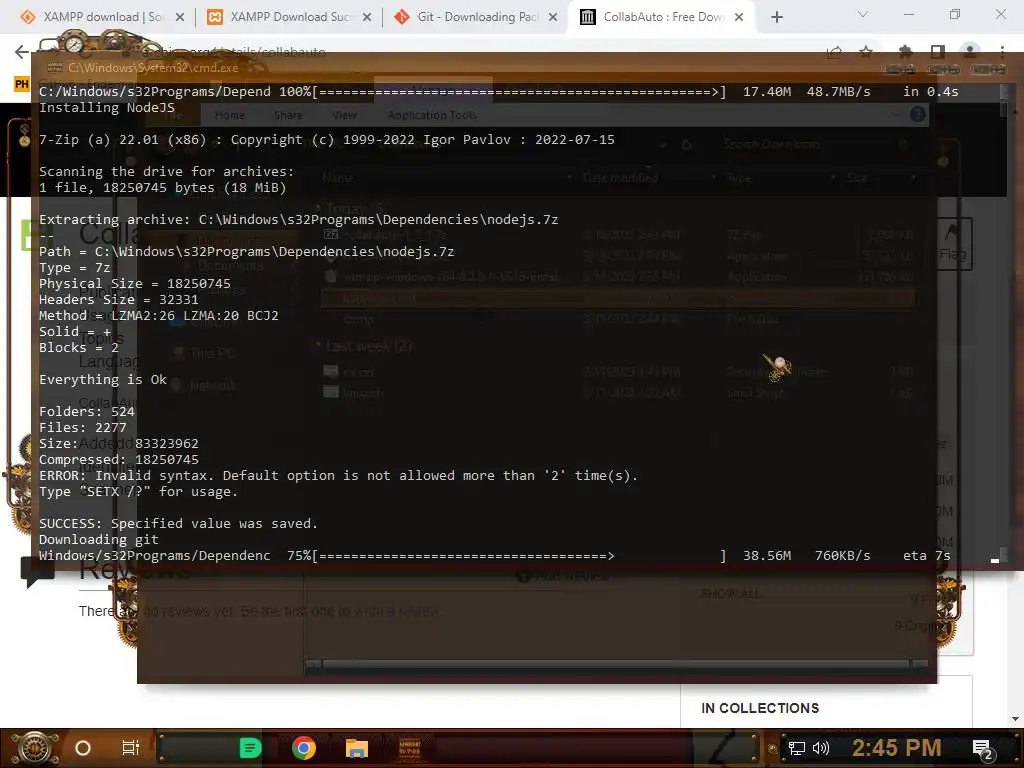Image resolution: width=1024 pixels, height=768 pixels.
Task: Open the Home ribbon tab in Explorer
Action: (x=230, y=115)
